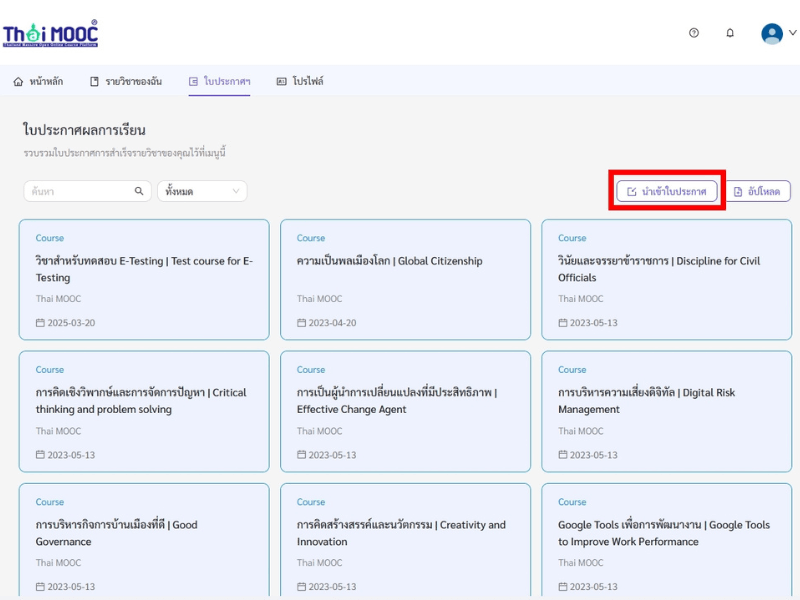Expand the account menu chevron
Viewport: 800px width, 600px height.
(792, 33)
